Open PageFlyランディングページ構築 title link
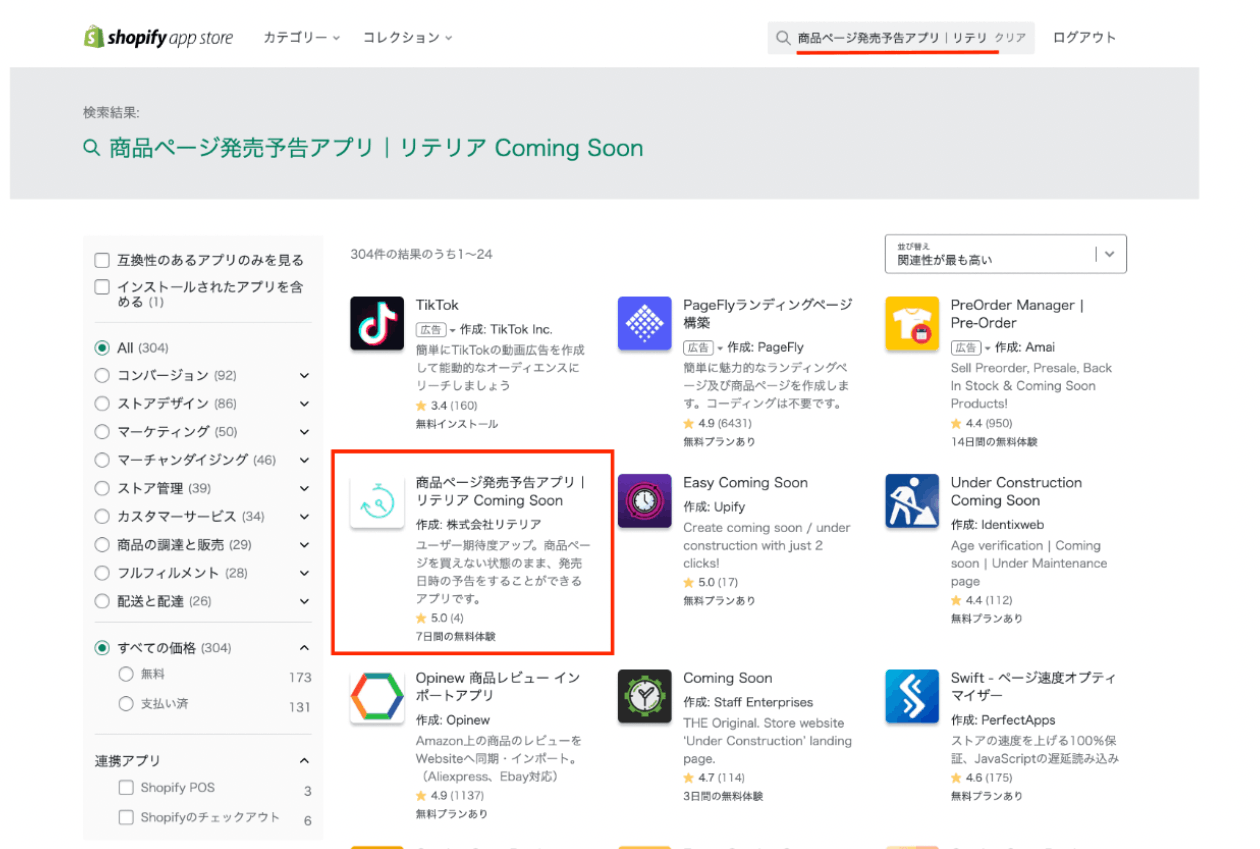The height and width of the screenshot is (849, 1260). (768, 314)
